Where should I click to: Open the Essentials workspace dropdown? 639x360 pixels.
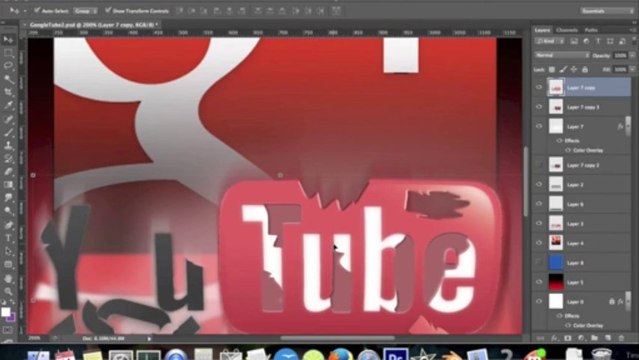click(606, 11)
